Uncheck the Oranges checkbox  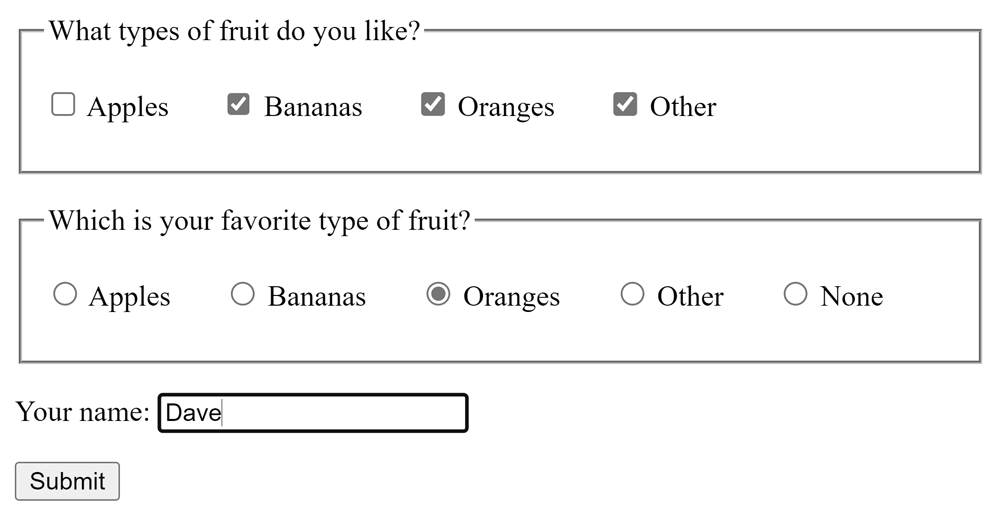pyautogui.click(x=432, y=104)
